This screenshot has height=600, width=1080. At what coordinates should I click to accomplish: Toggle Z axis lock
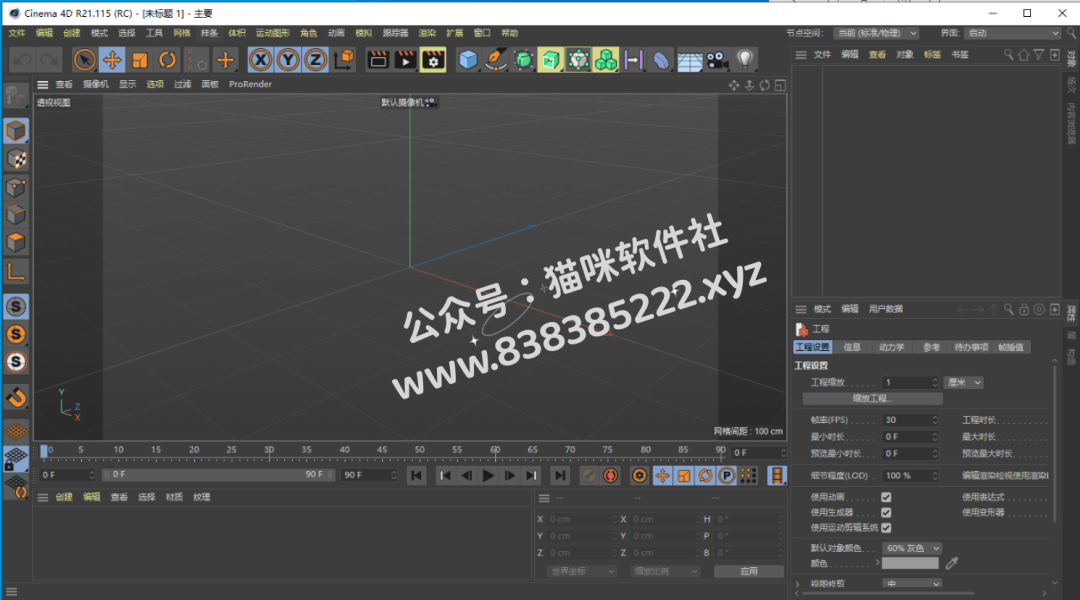tap(315, 60)
